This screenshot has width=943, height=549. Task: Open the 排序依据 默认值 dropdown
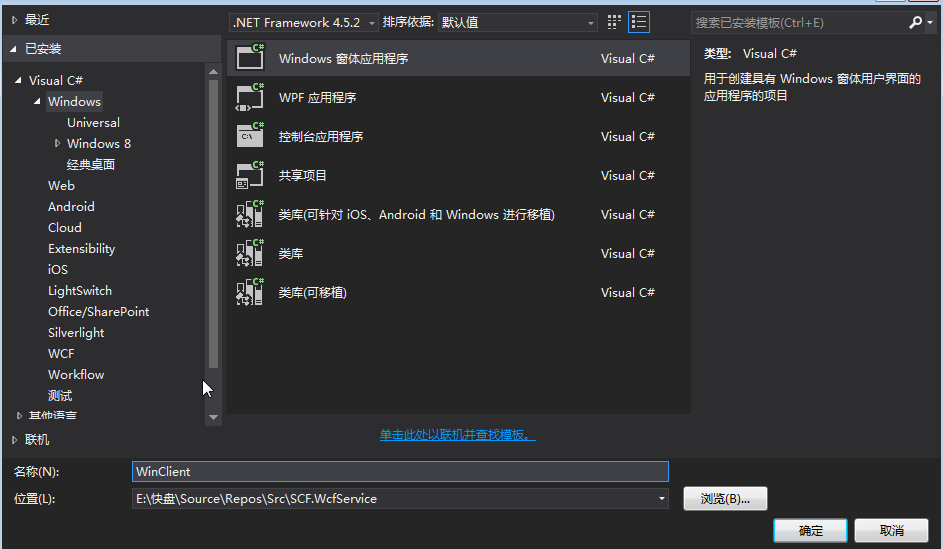518,22
